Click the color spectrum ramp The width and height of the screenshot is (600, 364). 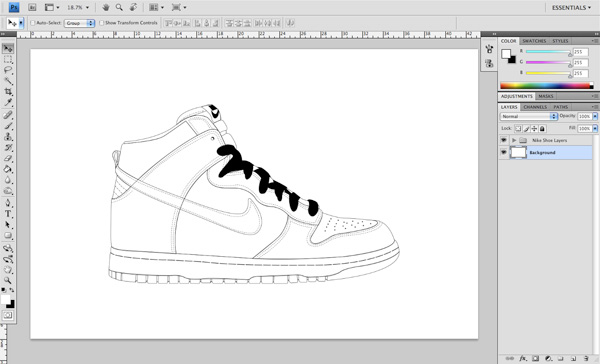(x=546, y=86)
